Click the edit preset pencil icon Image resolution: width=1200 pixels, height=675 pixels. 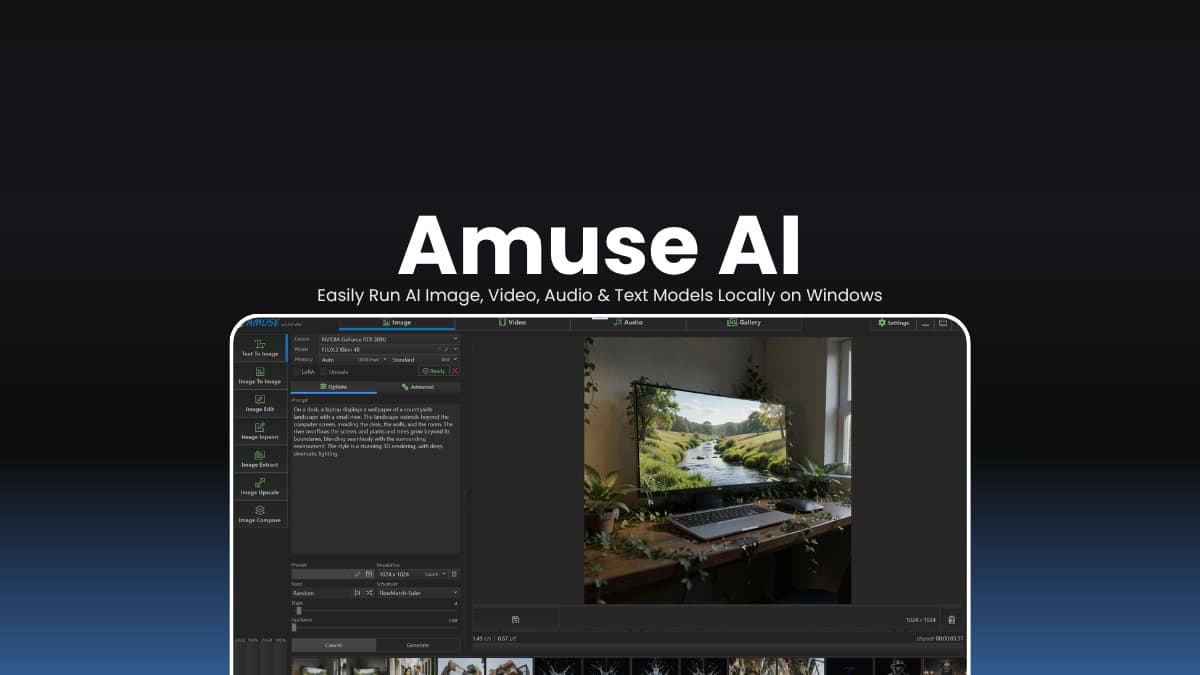(357, 574)
